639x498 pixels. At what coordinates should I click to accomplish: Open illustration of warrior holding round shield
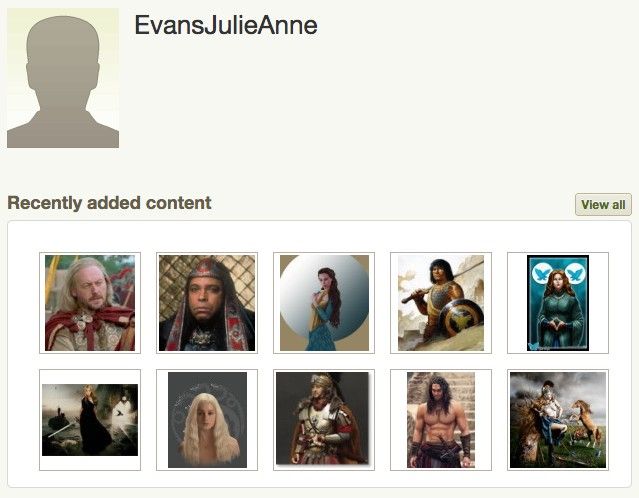441,303
